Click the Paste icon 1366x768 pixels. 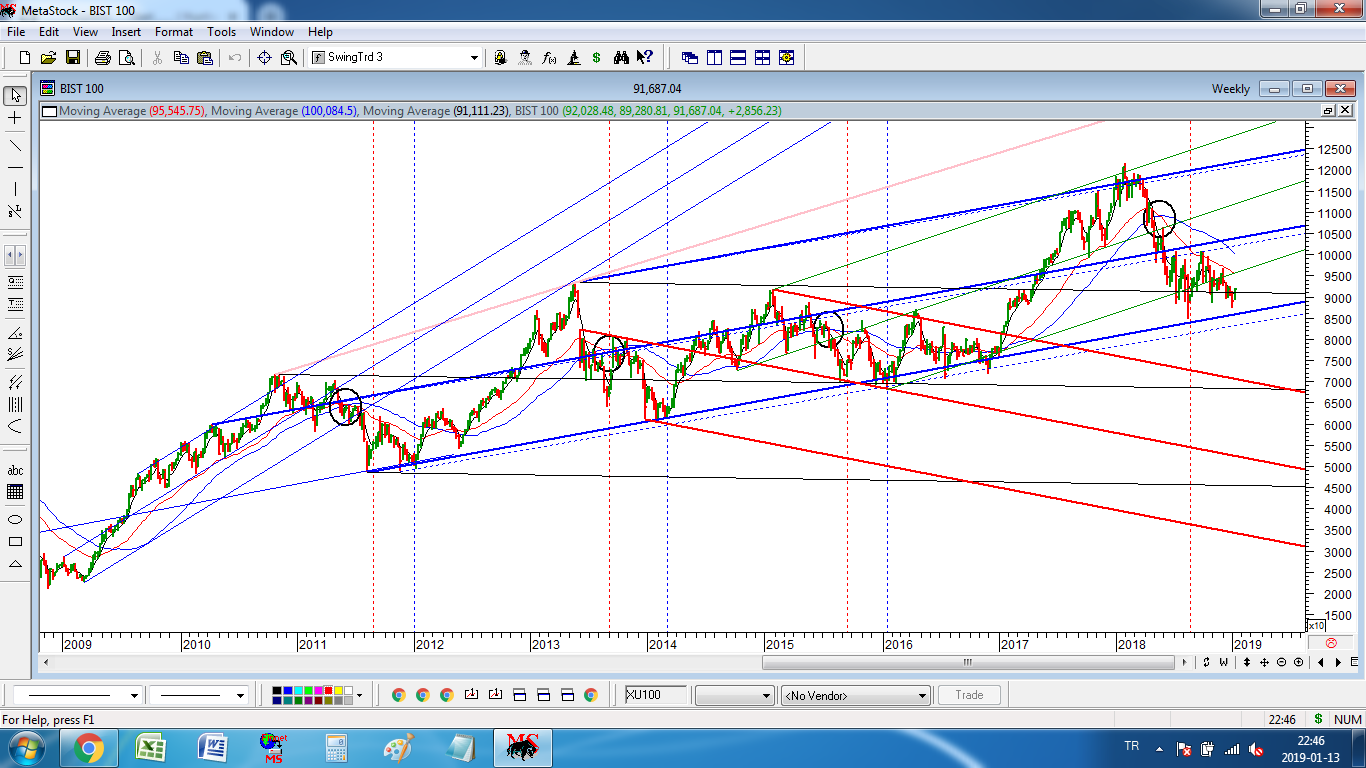click(x=205, y=58)
